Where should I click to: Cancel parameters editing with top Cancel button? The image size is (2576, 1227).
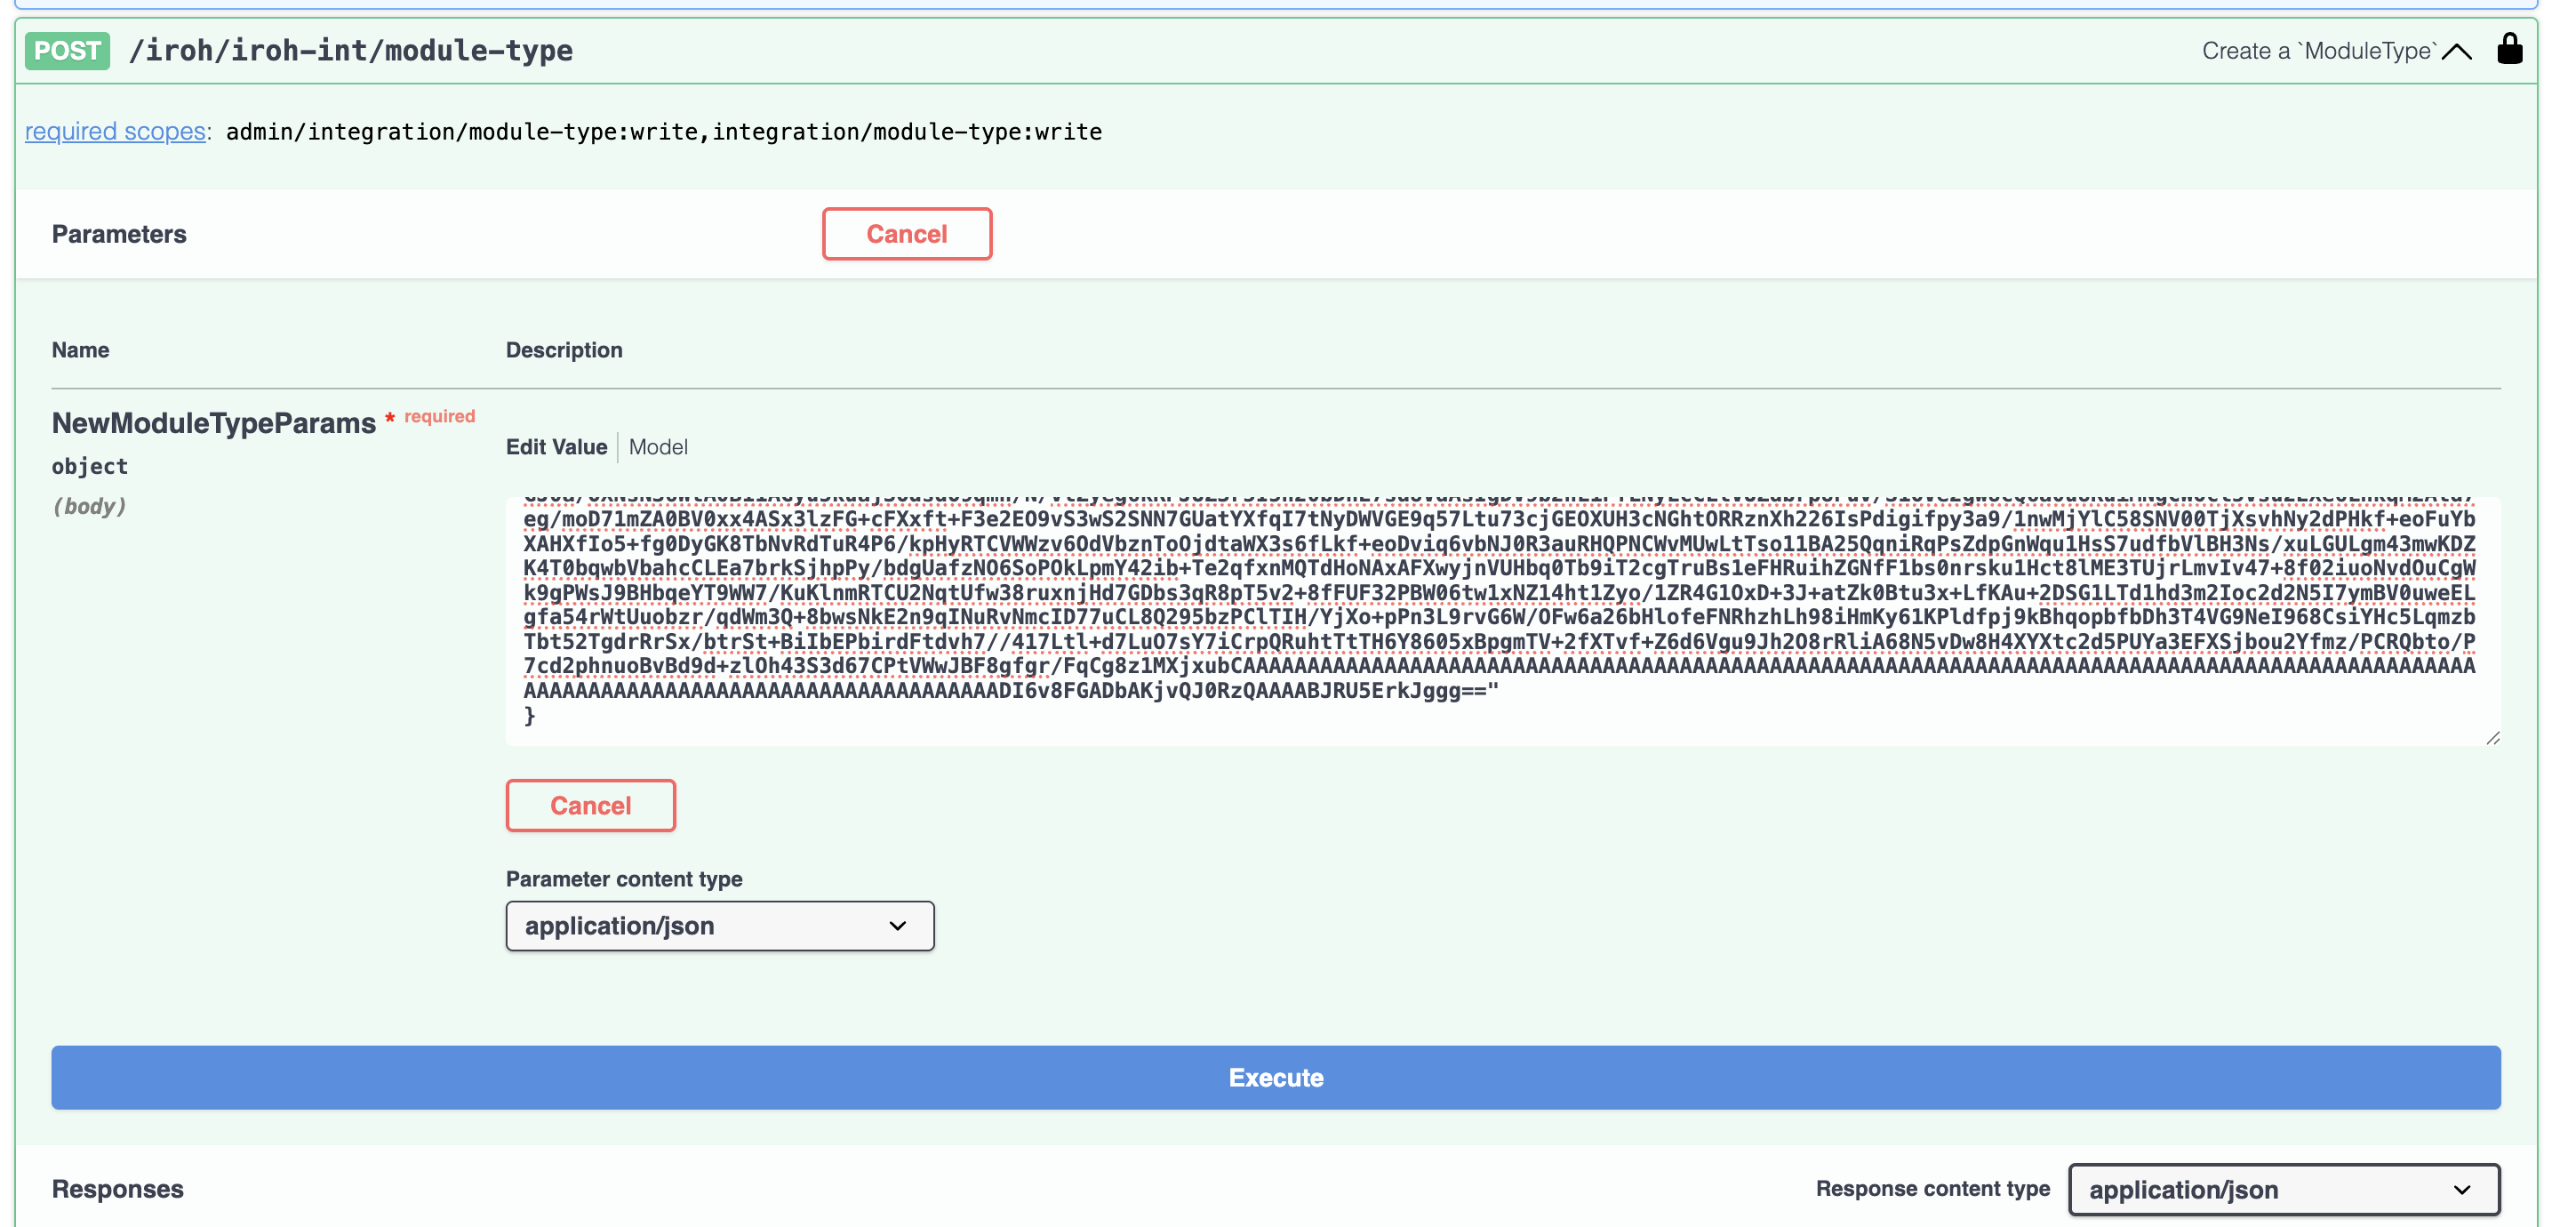point(907,233)
